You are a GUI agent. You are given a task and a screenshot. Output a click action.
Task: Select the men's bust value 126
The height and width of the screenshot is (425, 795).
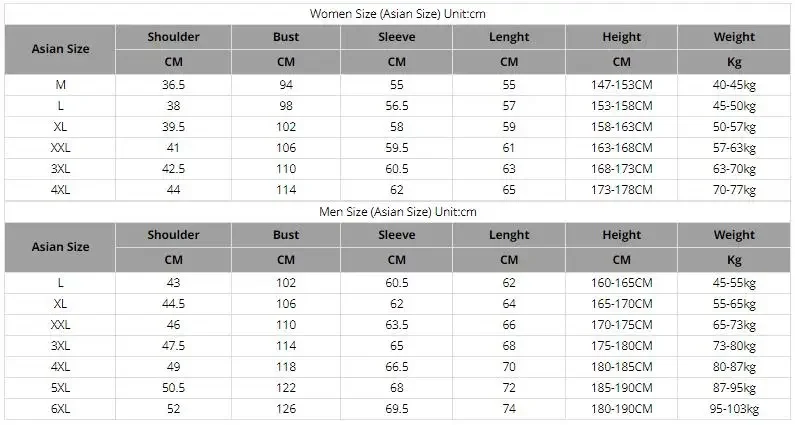coord(286,409)
